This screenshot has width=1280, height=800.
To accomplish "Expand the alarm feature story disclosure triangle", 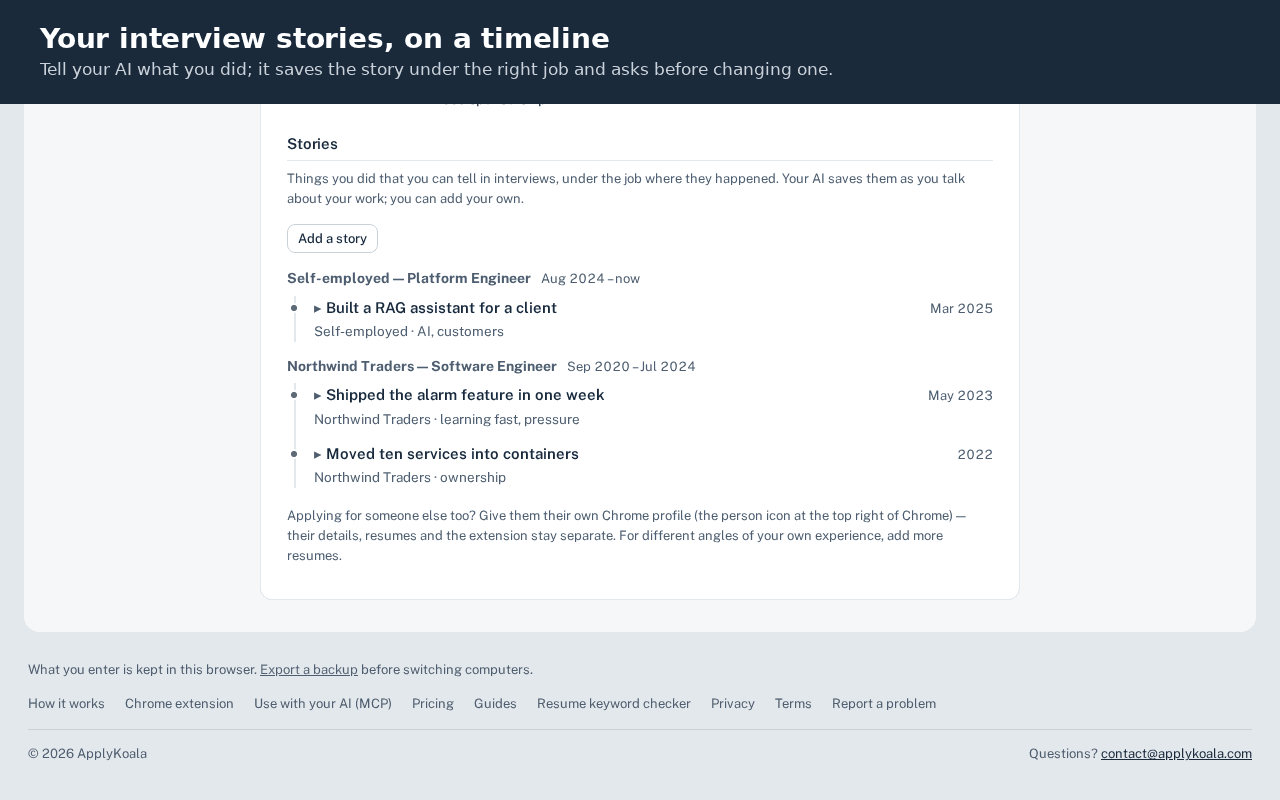I will tap(318, 396).
